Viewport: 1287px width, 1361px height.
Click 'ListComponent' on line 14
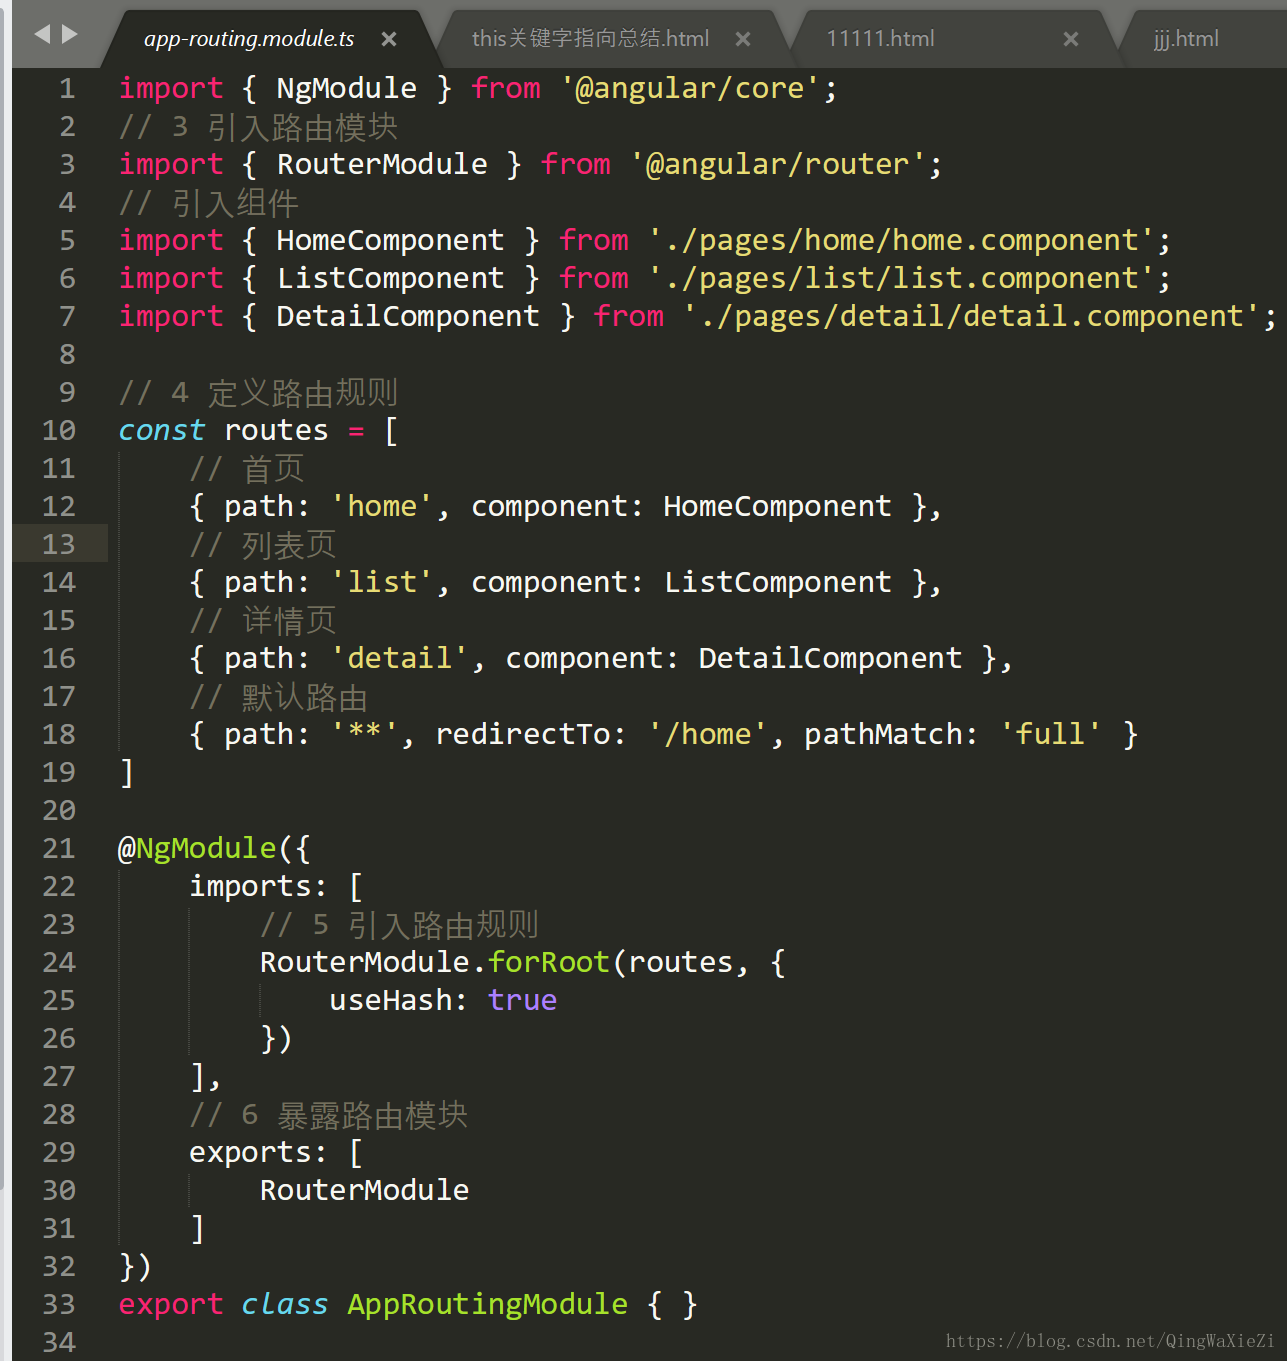tap(777, 582)
